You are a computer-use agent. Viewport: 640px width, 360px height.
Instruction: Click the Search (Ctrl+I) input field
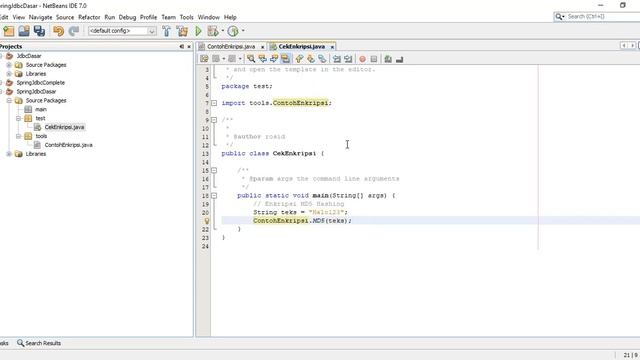(603, 17)
